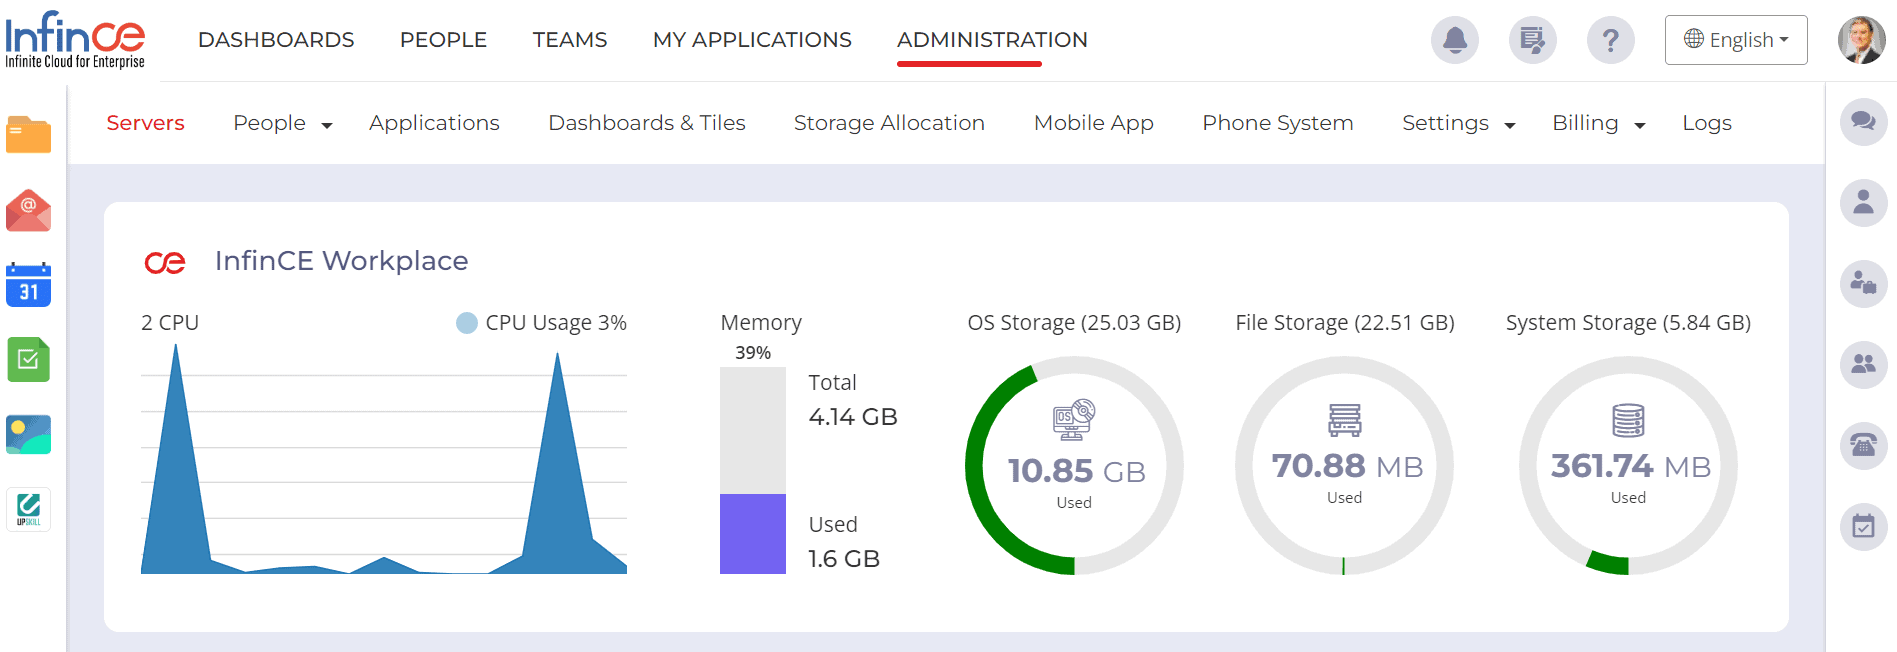Click the File Storage drive icon
This screenshot has width=1897, height=652.
[1344, 420]
